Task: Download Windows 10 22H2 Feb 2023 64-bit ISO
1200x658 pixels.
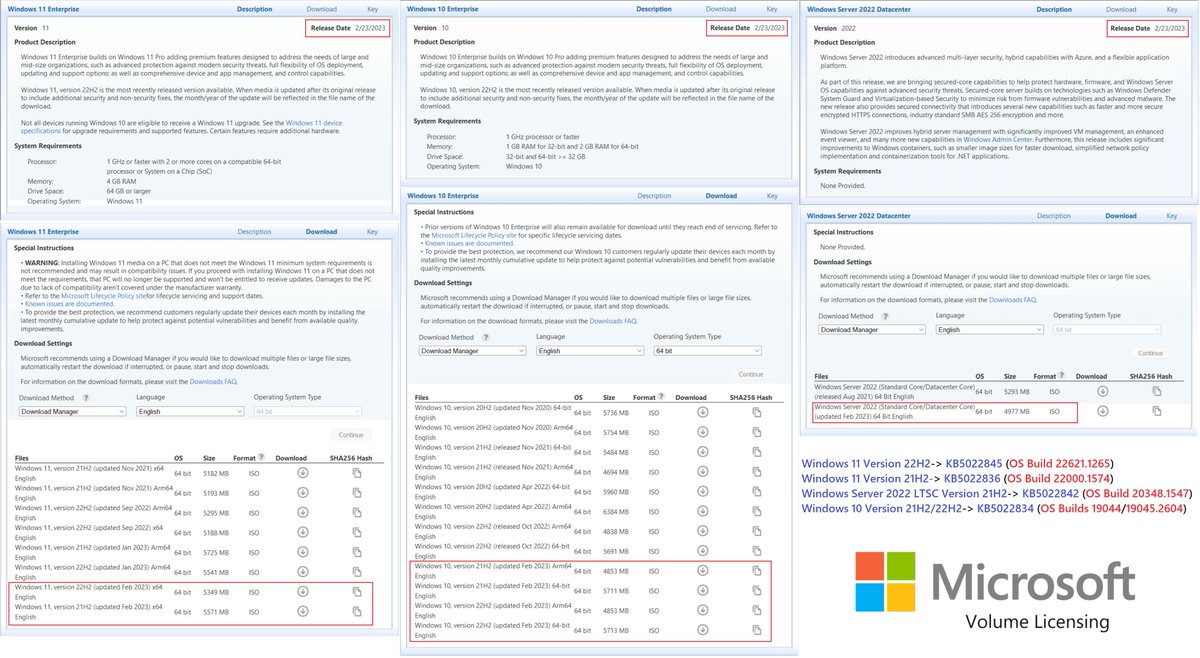Action: (703, 628)
